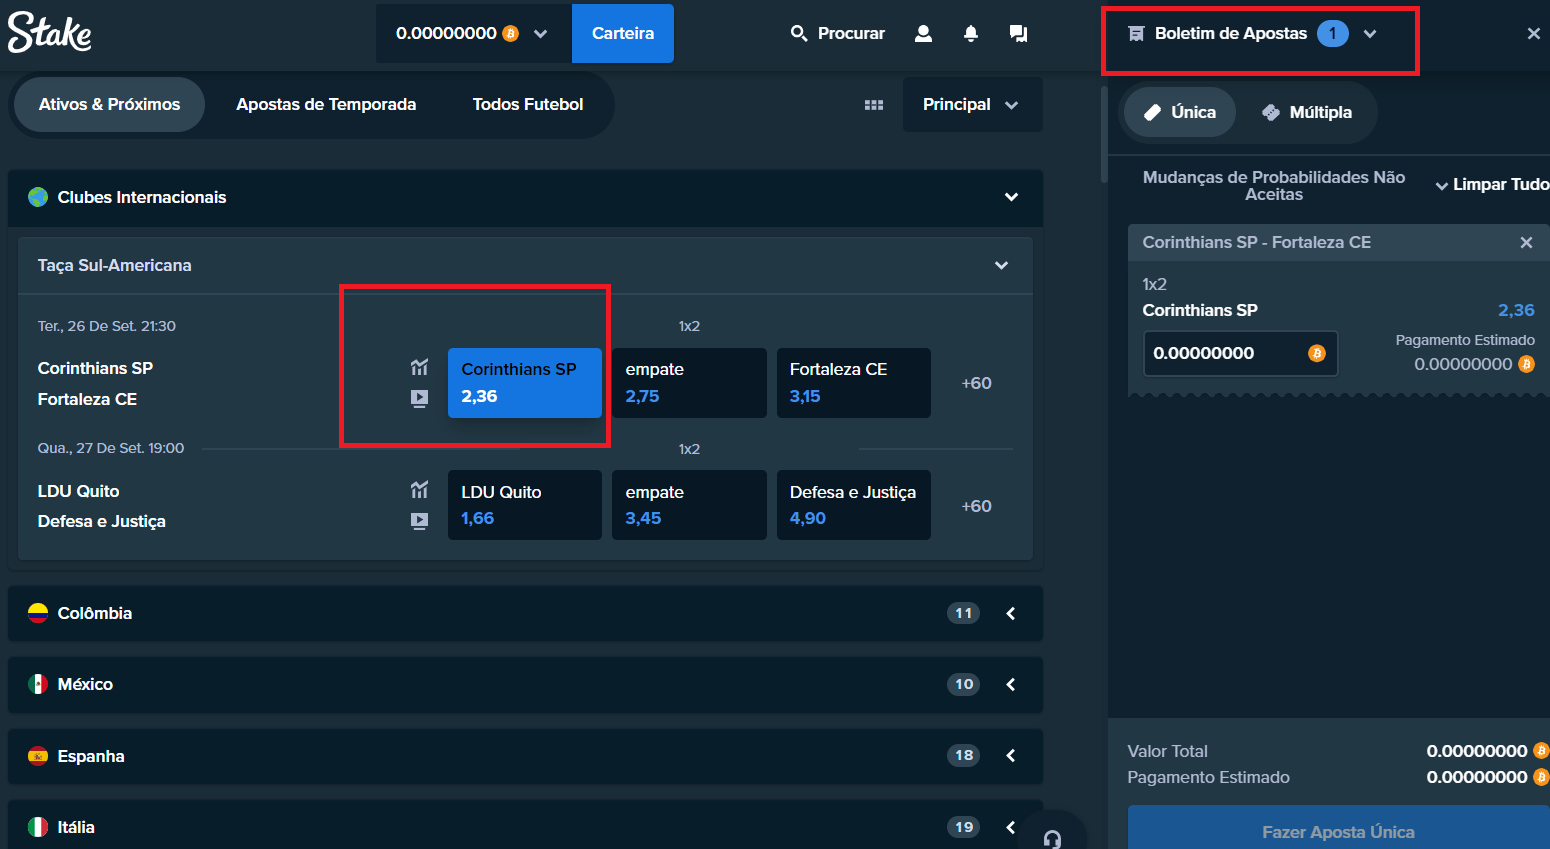
Task: Open live stream icon for LDU Quito match
Action: tap(419, 521)
